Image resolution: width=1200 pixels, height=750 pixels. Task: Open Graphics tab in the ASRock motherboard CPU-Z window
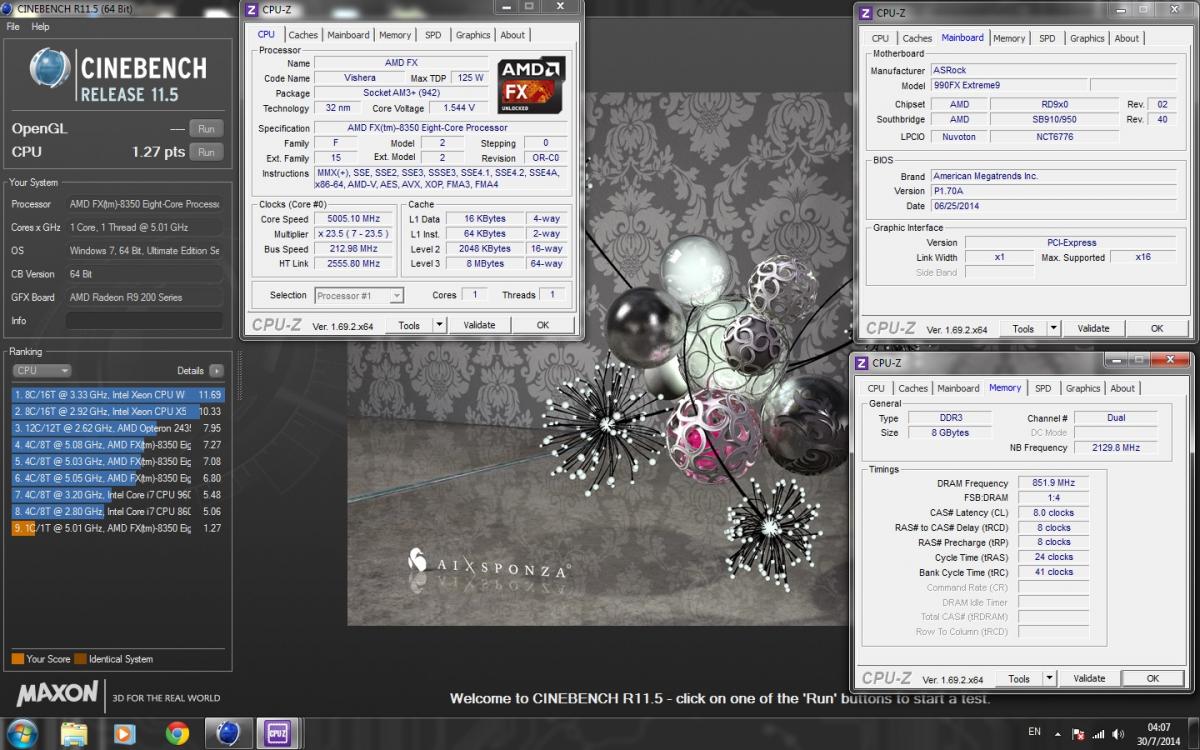[1087, 39]
